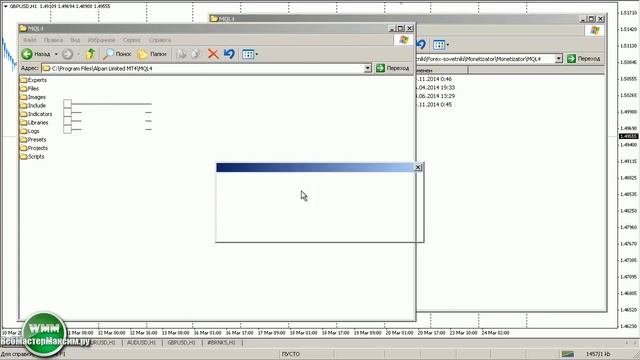The width and height of the screenshot is (640, 360).
Task: Switch to AUDUSD,H1 chart tab
Action: click(x=141, y=343)
